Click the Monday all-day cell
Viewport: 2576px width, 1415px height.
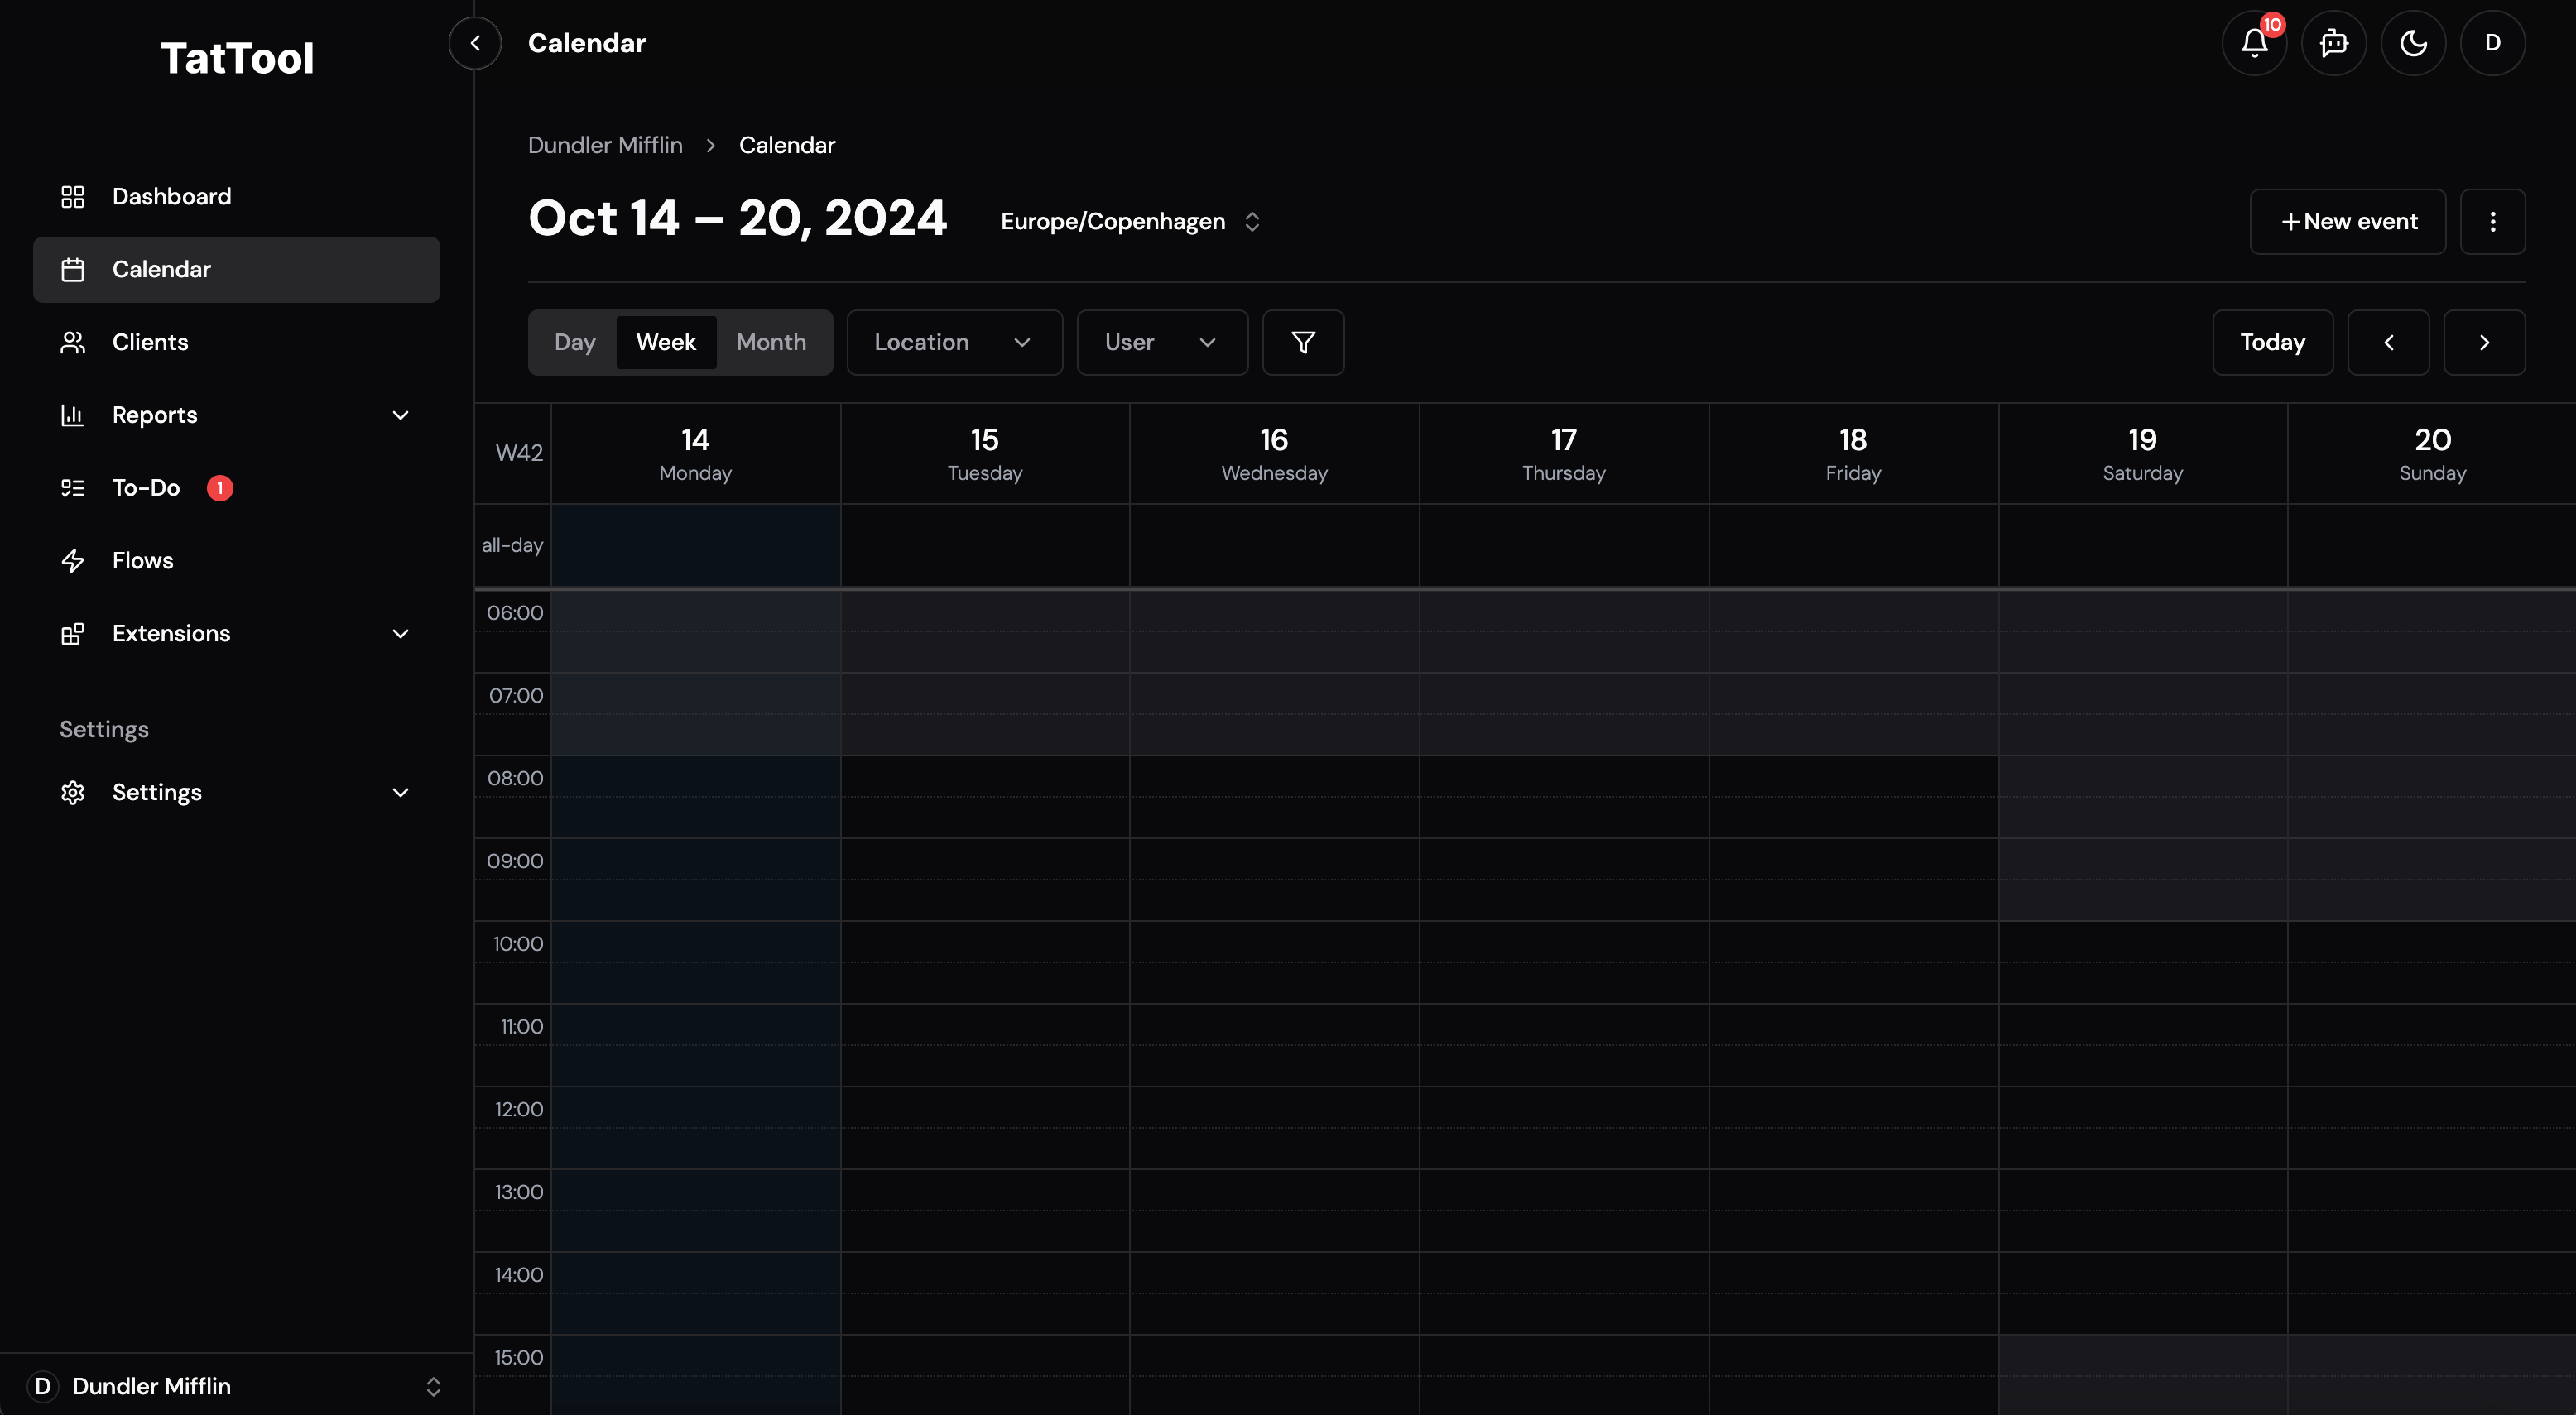[695, 545]
